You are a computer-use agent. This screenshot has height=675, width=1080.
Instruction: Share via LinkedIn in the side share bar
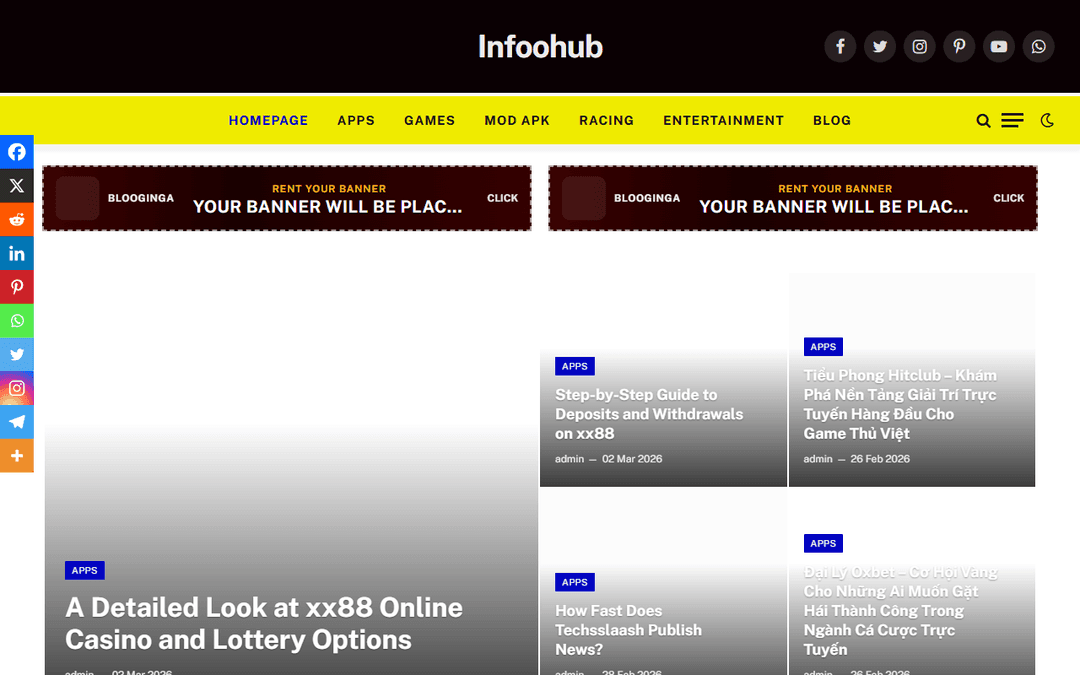[17, 253]
